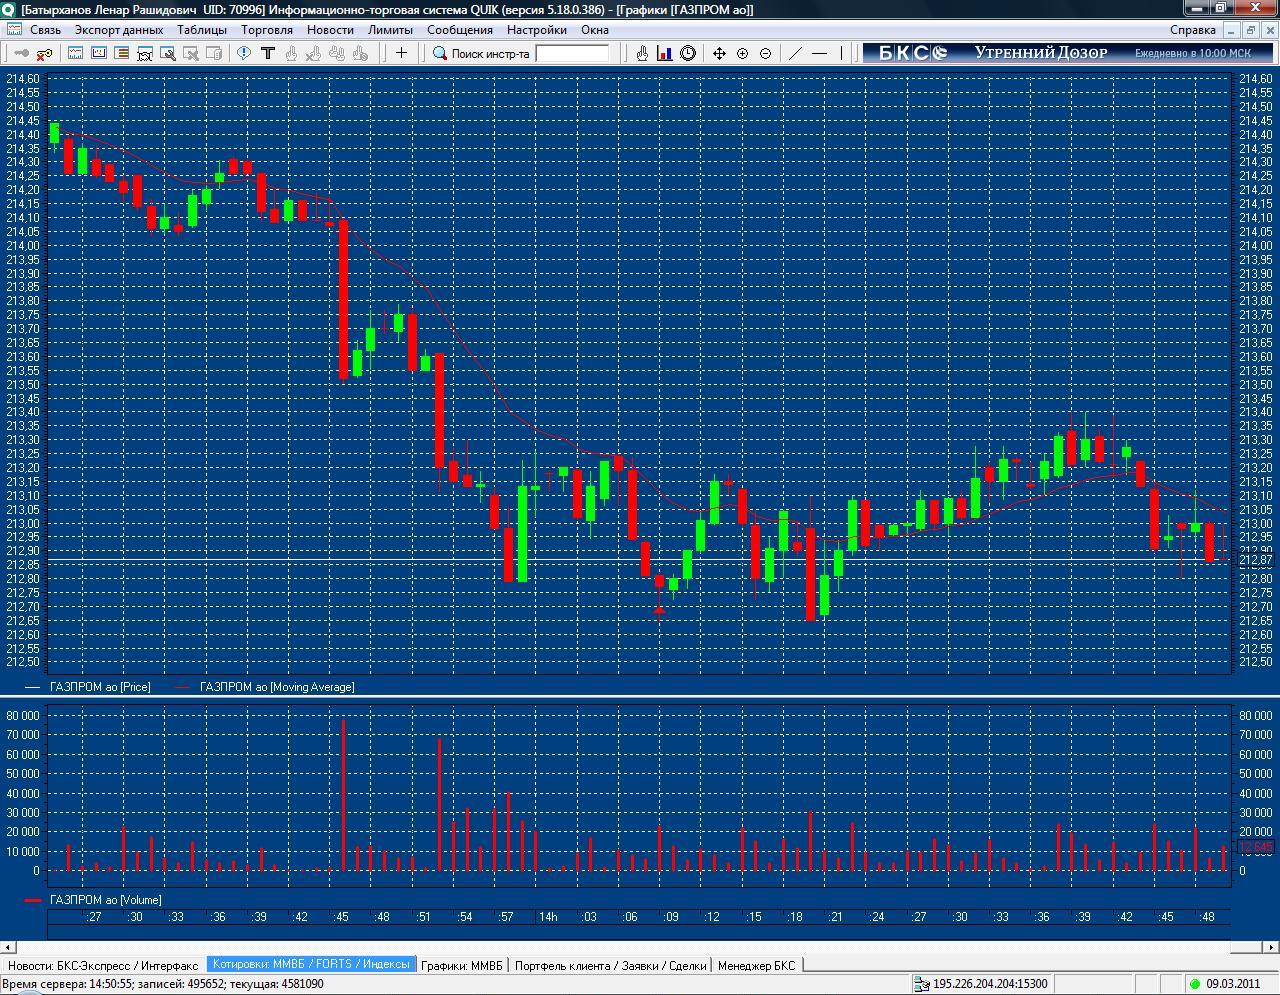Viewport: 1280px width, 995px height.
Task: Click the network connection icon in status bar
Action: tap(921, 984)
